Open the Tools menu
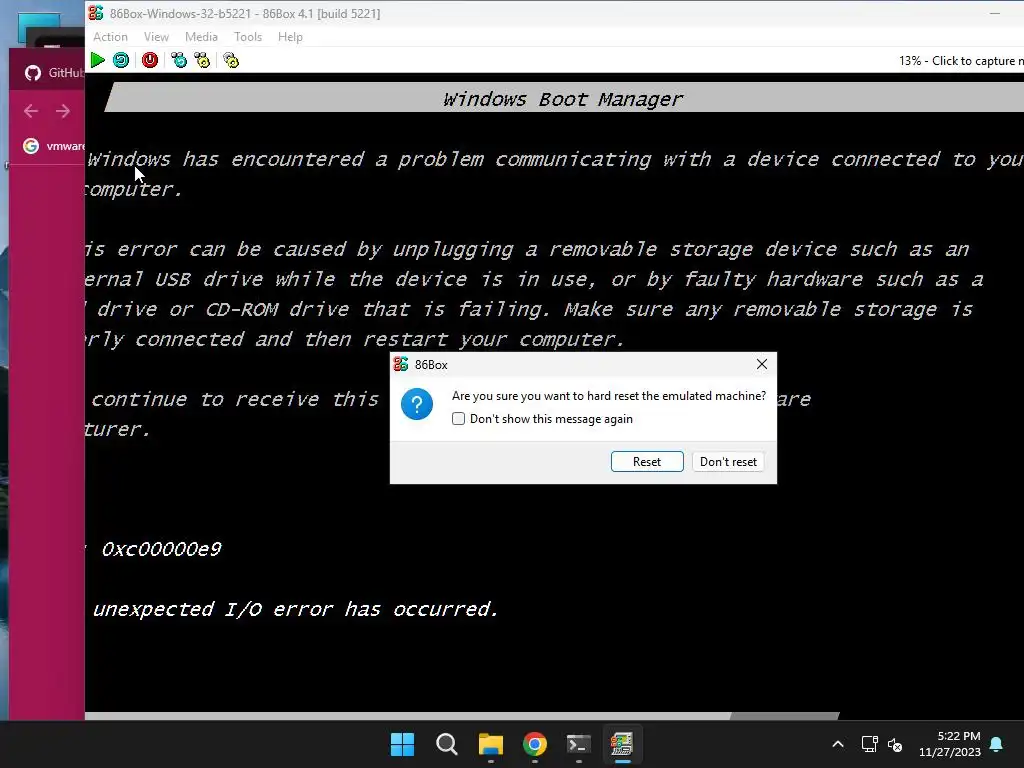1024x768 pixels. tap(248, 37)
